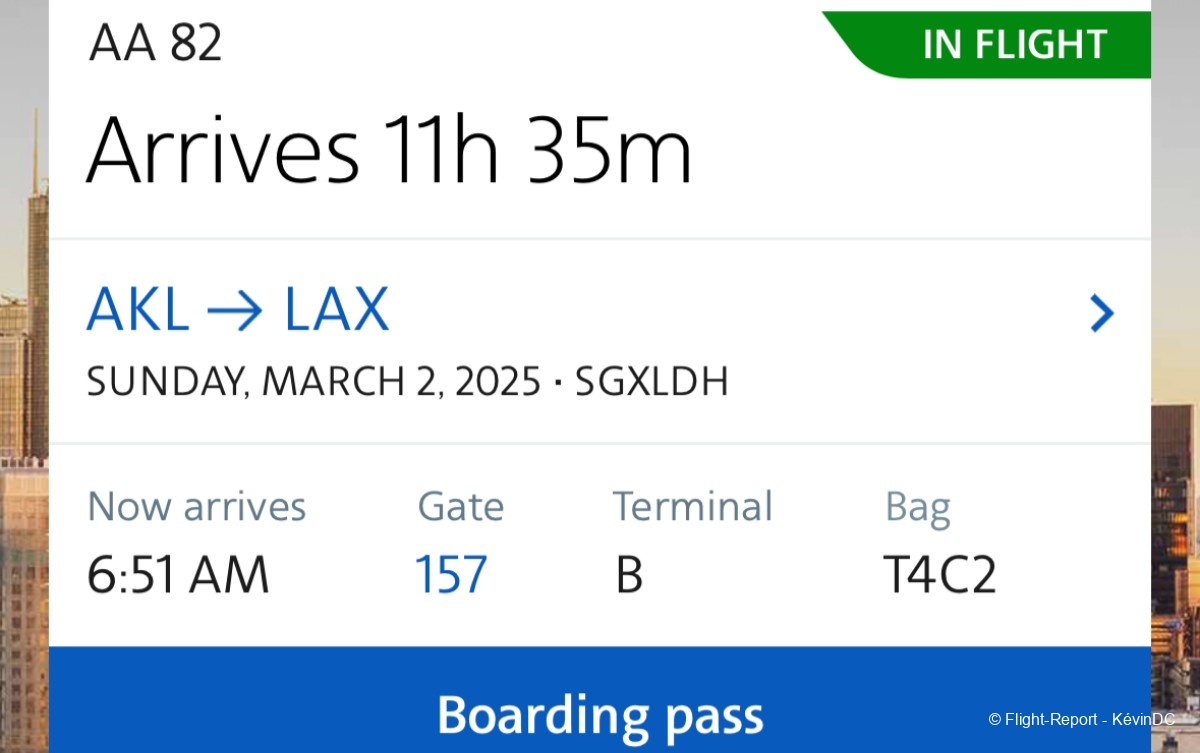Tap the 6:51 AM arrival time
Image resolution: width=1200 pixels, height=753 pixels.
pos(178,575)
